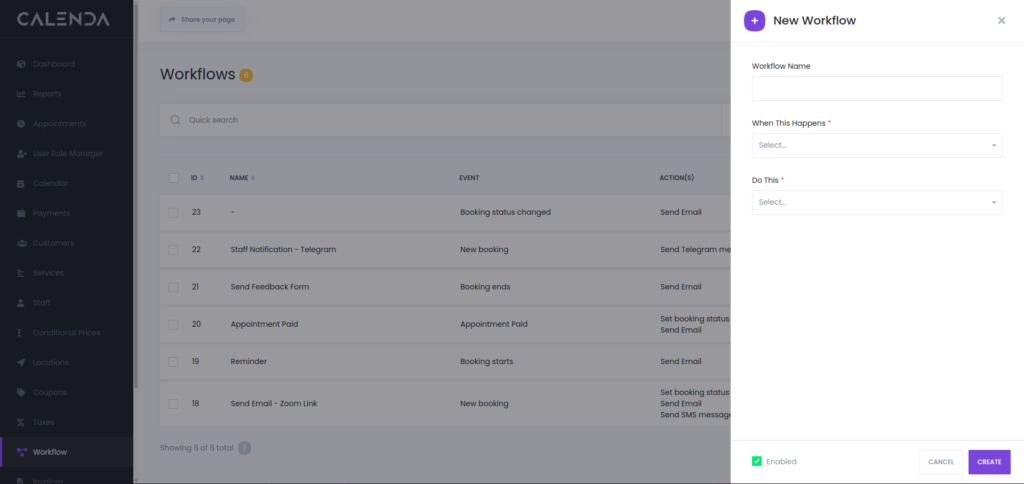The width and height of the screenshot is (1024, 484).
Task: Click the Coupons tag icon
Action: click(21, 393)
